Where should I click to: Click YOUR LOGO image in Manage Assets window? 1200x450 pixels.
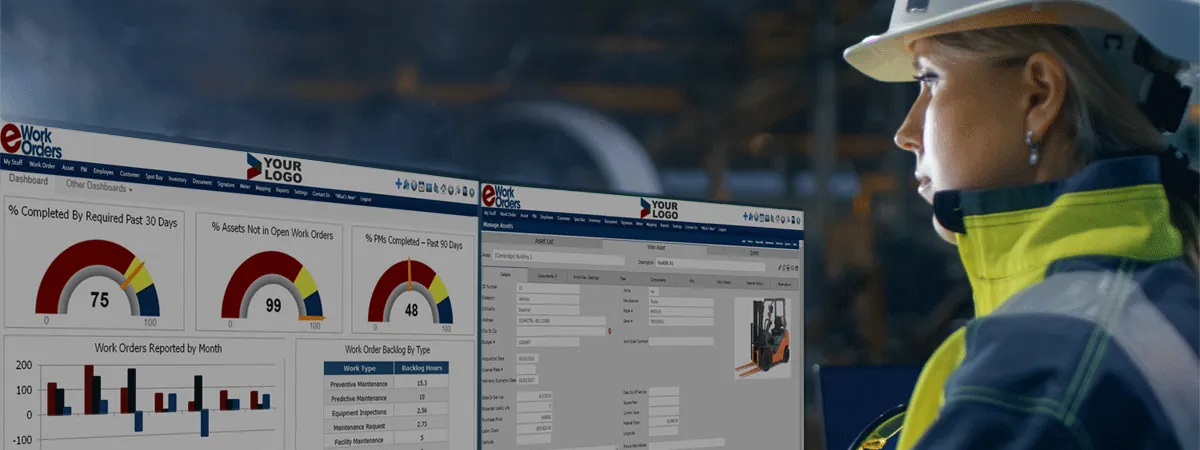pos(659,209)
